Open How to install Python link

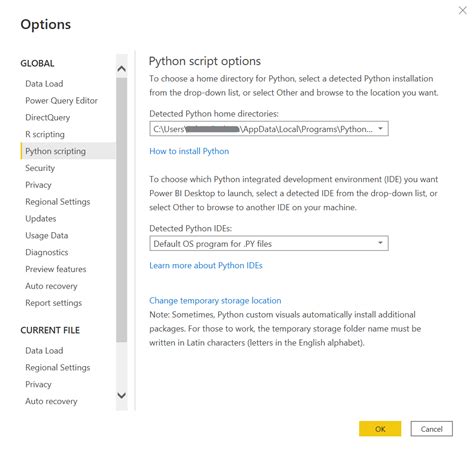click(x=189, y=151)
